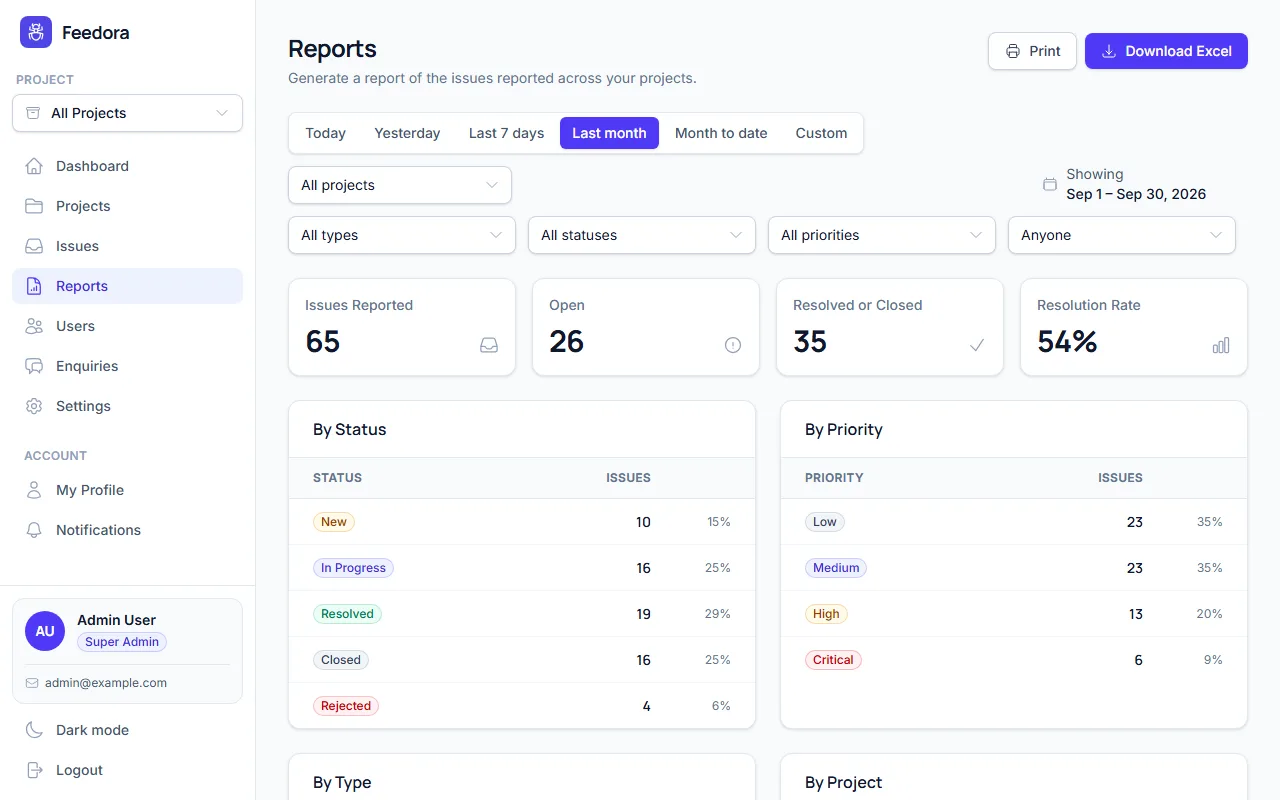1280x800 pixels.
Task: Expand the All statuses dropdown
Action: pos(642,235)
